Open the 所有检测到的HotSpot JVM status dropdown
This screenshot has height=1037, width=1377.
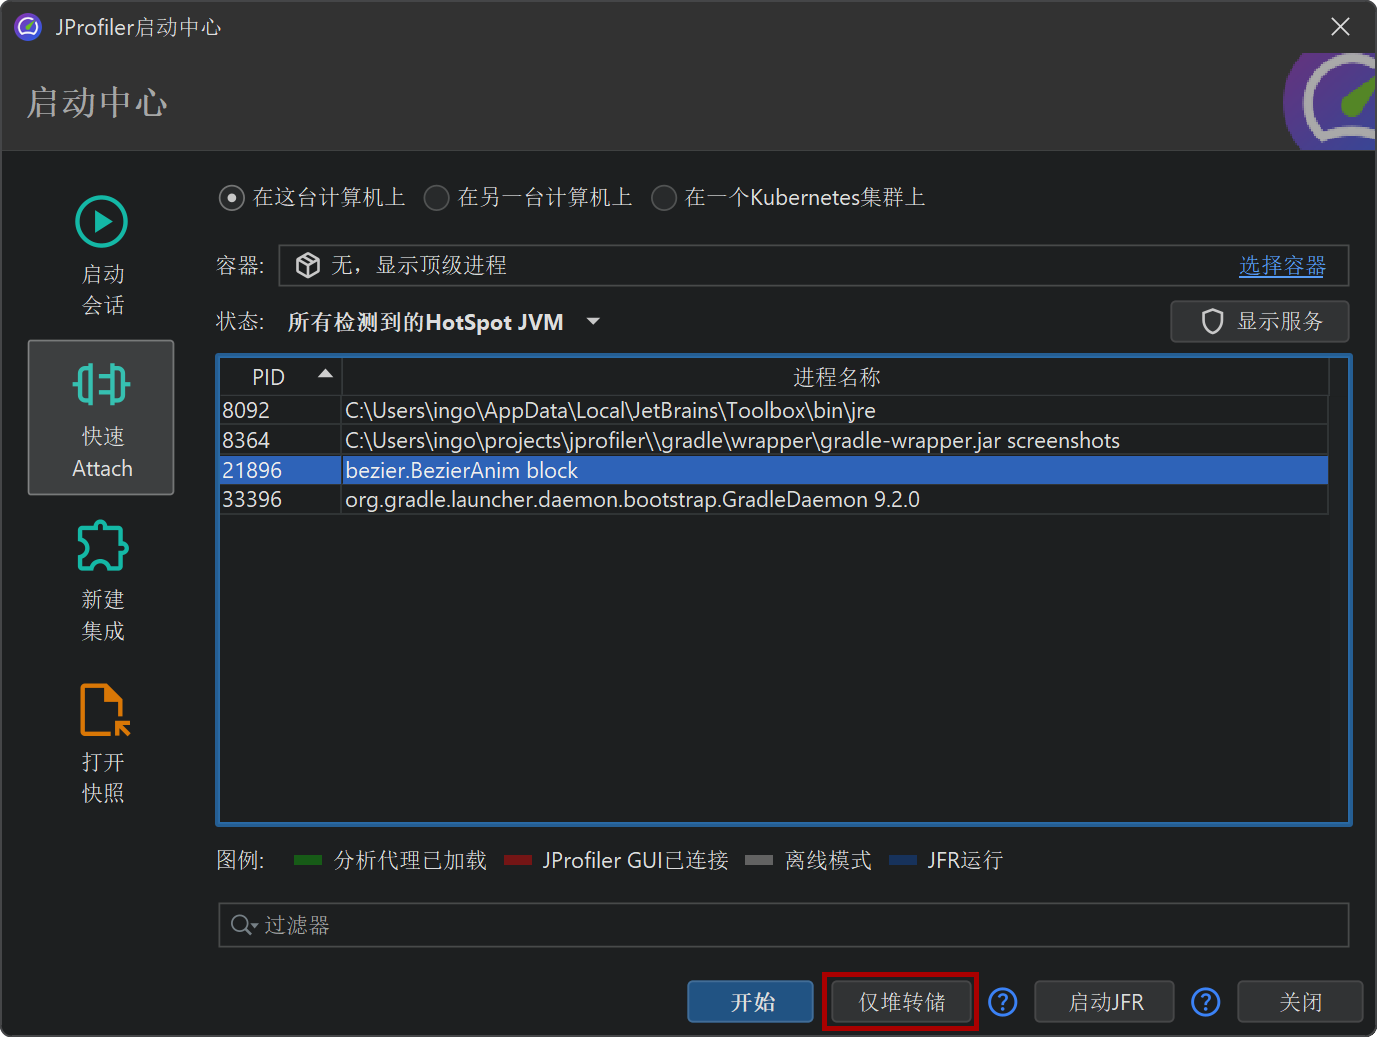444,322
